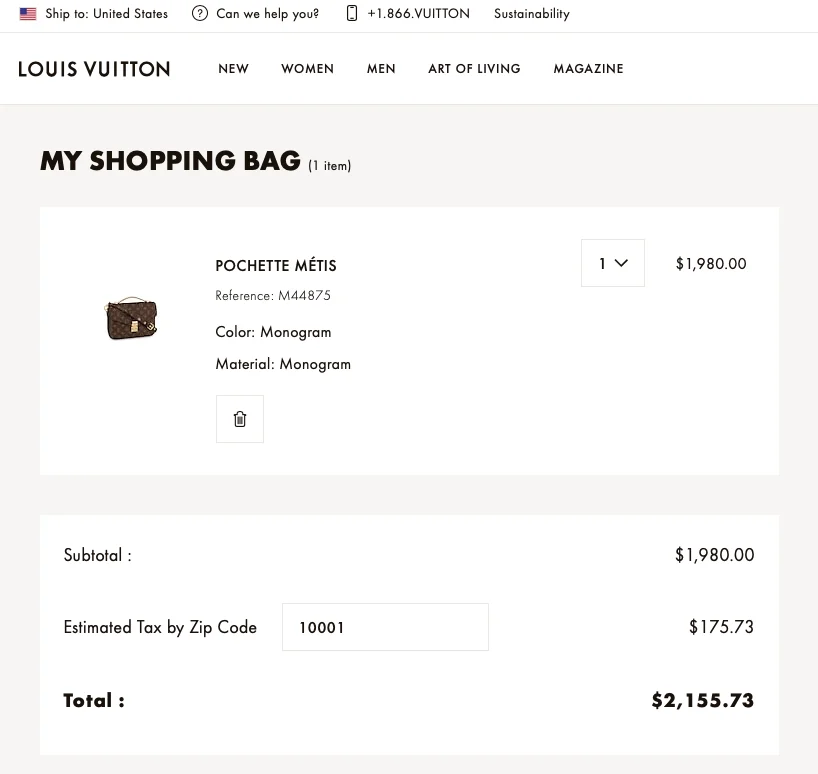Click the question mark help icon
The height and width of the screenshot is (774, 818).
click(x=199, y=14)
